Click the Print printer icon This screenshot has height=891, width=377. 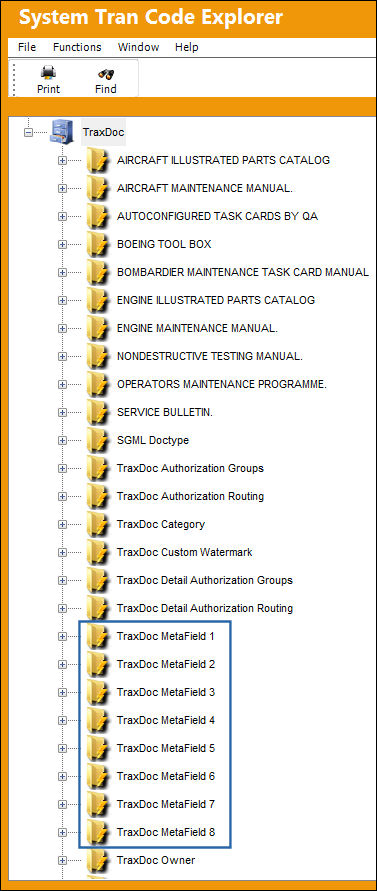point(48,73)
